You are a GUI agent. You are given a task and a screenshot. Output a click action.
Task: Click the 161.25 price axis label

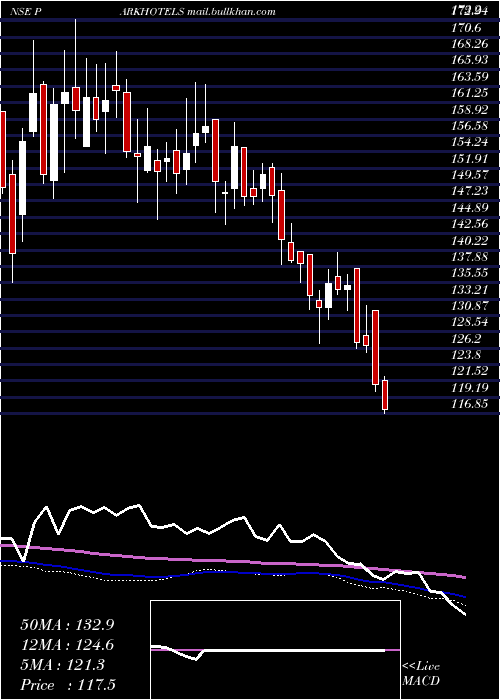[x=471, y=93]
